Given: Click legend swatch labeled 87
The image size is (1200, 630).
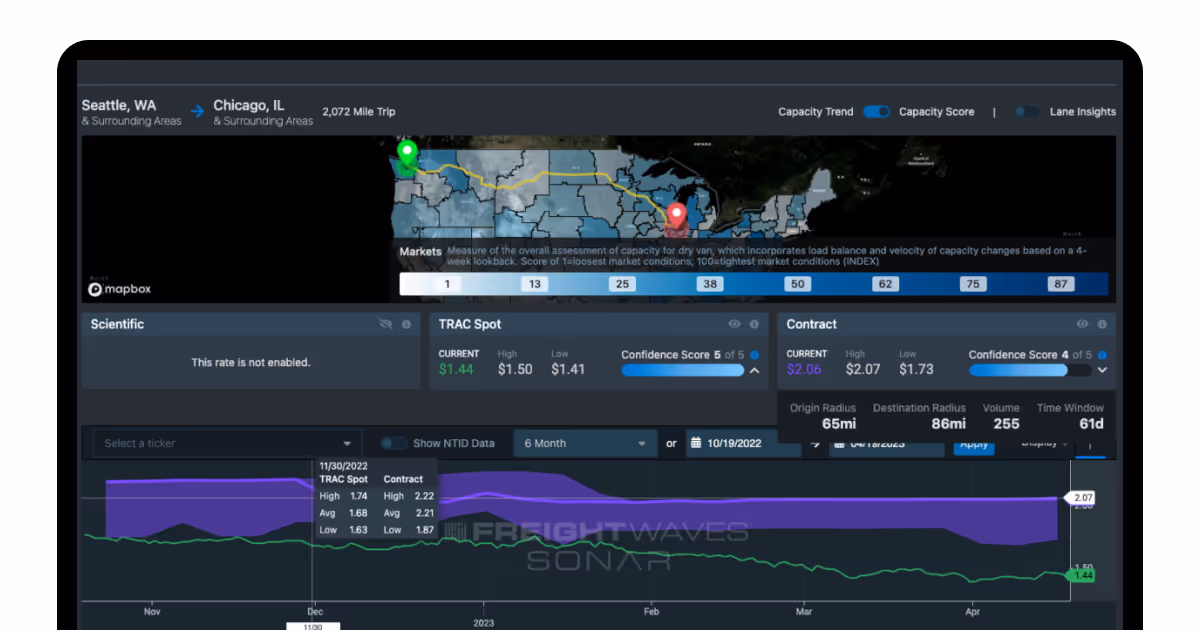Looking at the screenshot, I should click(1060, 284).
